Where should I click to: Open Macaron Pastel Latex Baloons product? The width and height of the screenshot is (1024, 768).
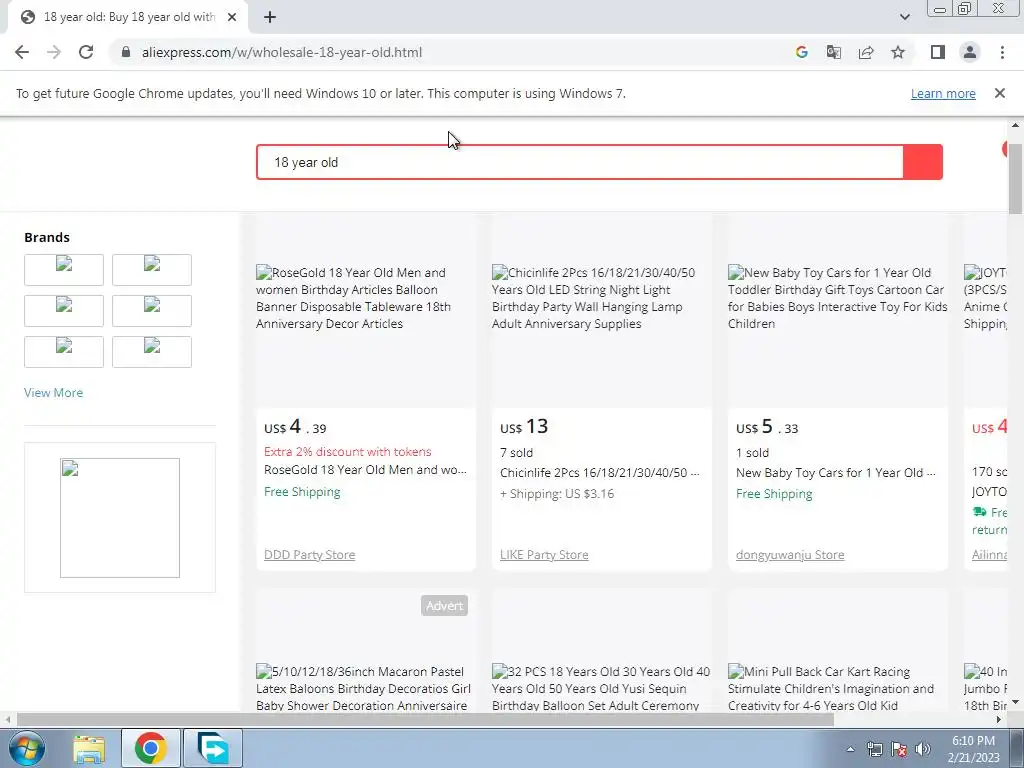[364, 688]
